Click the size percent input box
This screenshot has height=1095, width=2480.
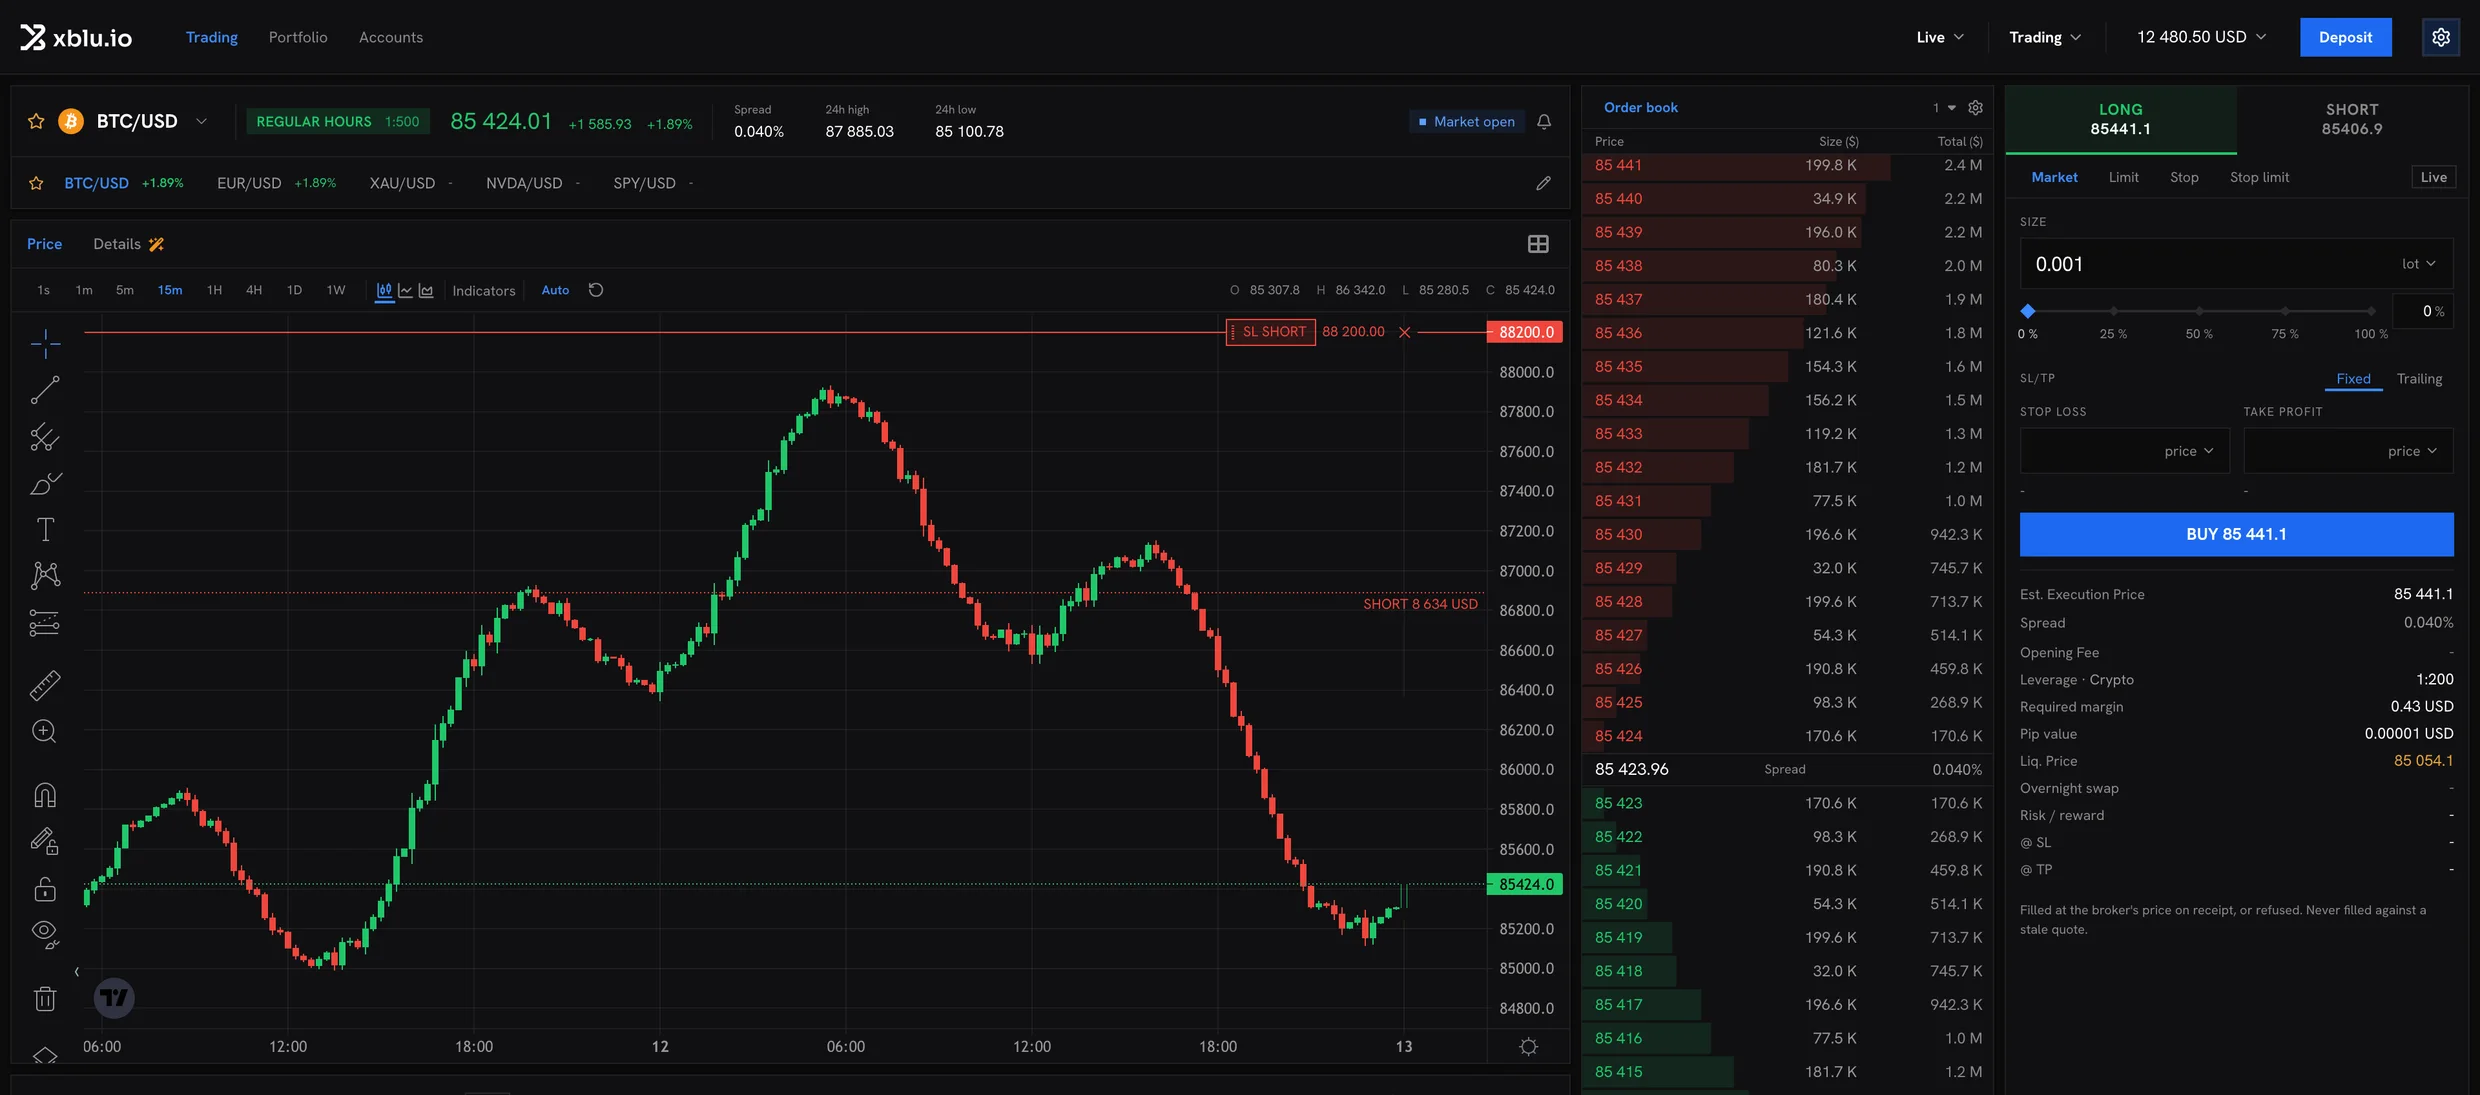[x=2423, y=311]
